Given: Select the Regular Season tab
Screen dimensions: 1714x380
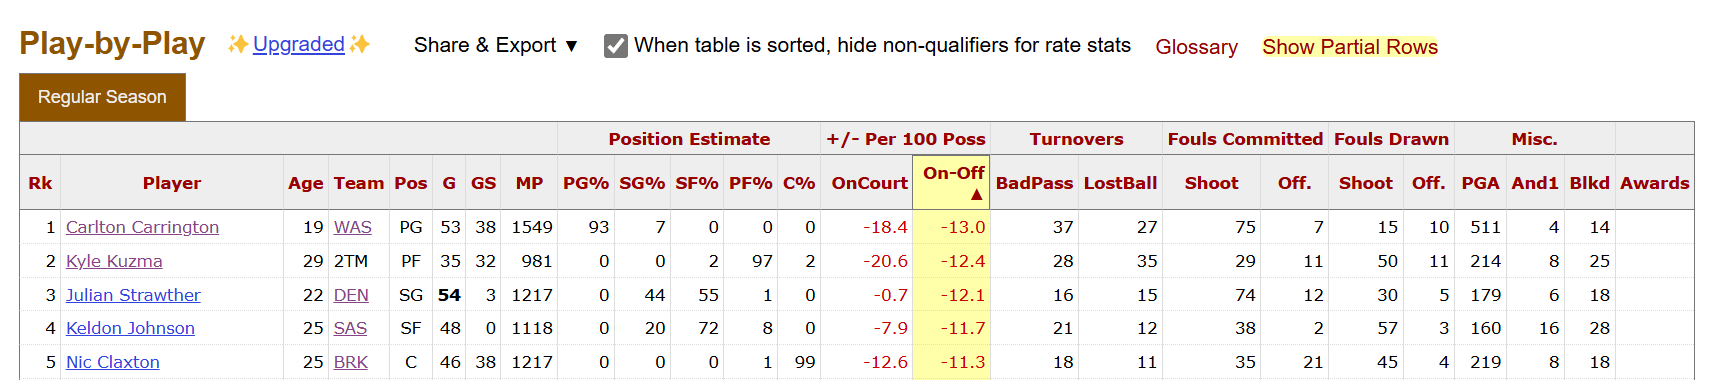Looking at the screenshot, I should point(102,97).
